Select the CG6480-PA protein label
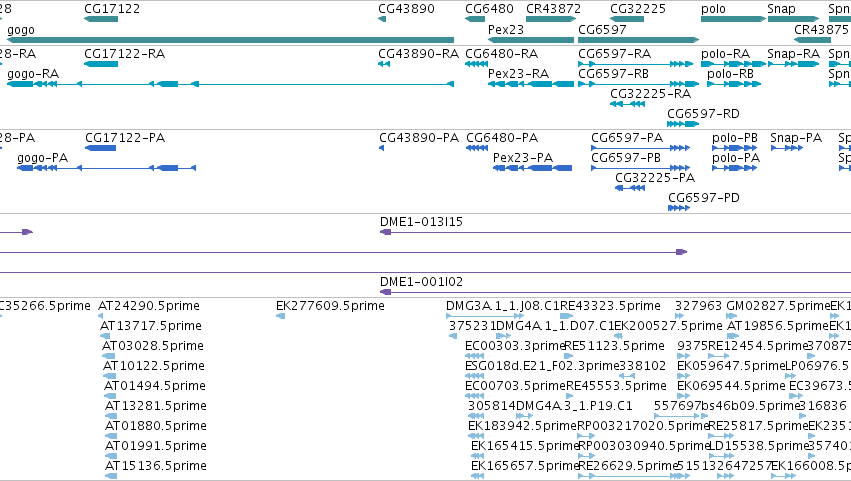Screen dimensions: 851x481 click(502, 138)
